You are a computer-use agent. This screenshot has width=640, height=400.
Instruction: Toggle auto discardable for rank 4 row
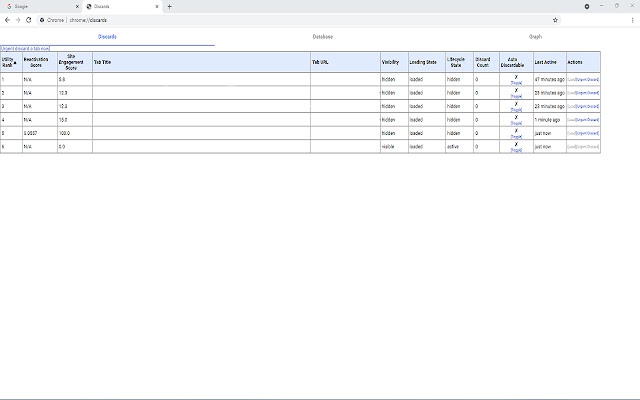tap(516, 123)
